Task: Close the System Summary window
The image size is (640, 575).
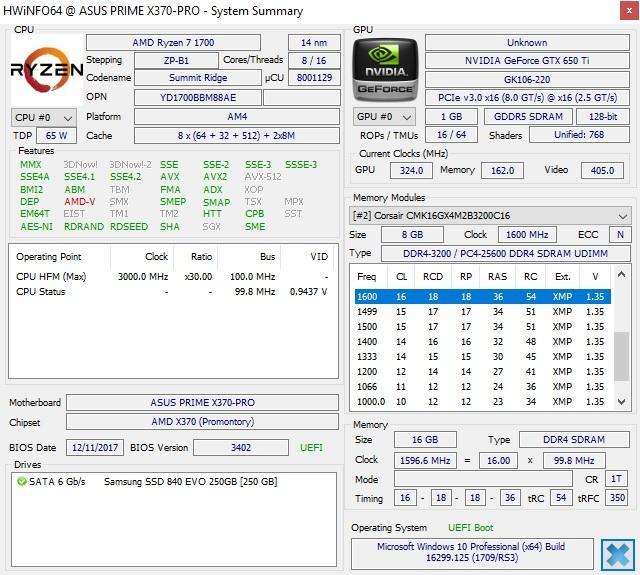Action: (629, 11)
